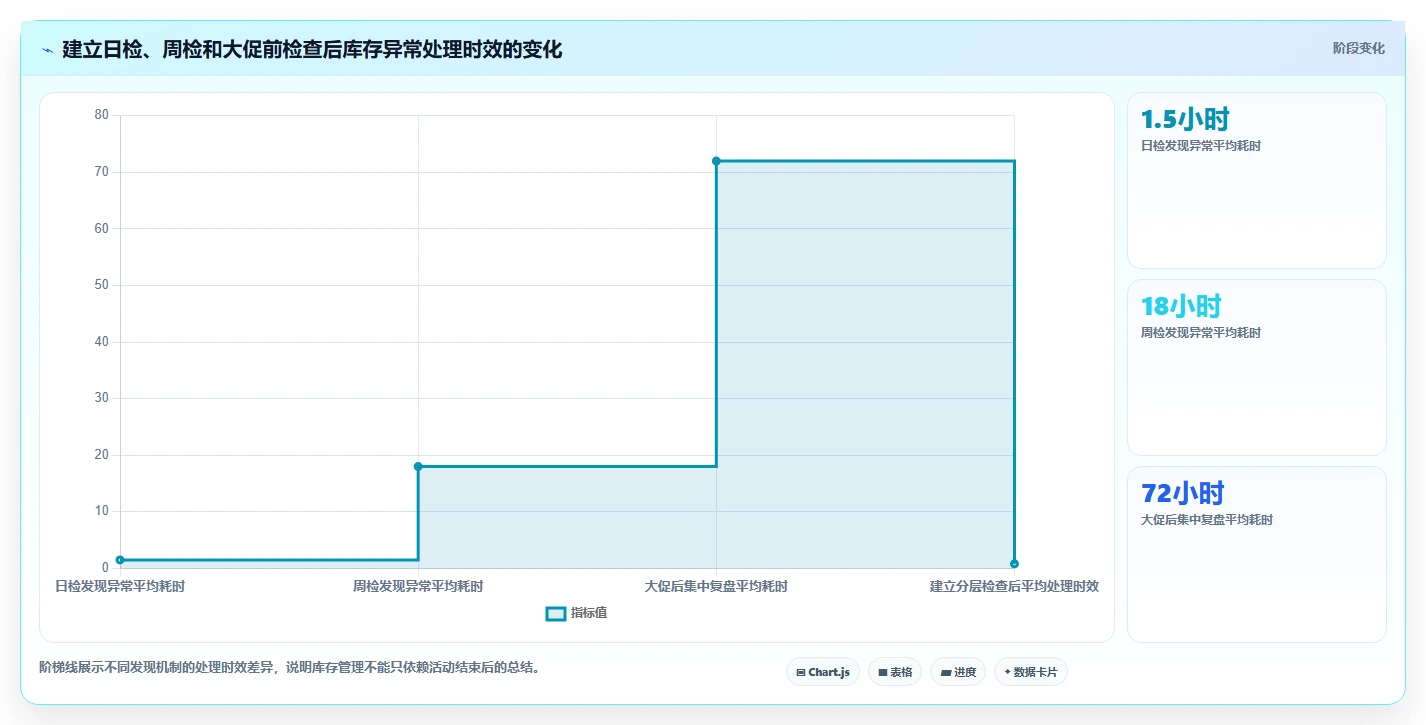The width and height of the screenshot is (1426, 725).
Task: Open the 1.5小时 data card
Action: coord(1257,181)
